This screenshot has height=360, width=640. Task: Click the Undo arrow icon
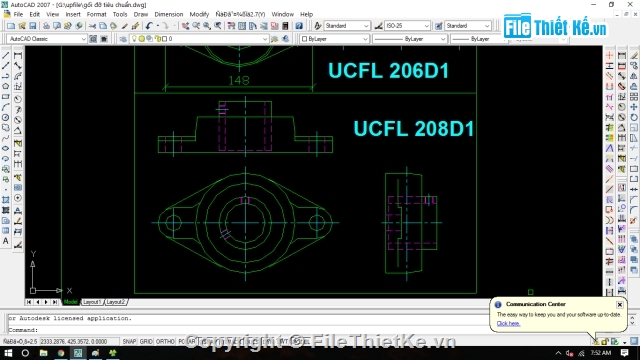click(149, 26)
